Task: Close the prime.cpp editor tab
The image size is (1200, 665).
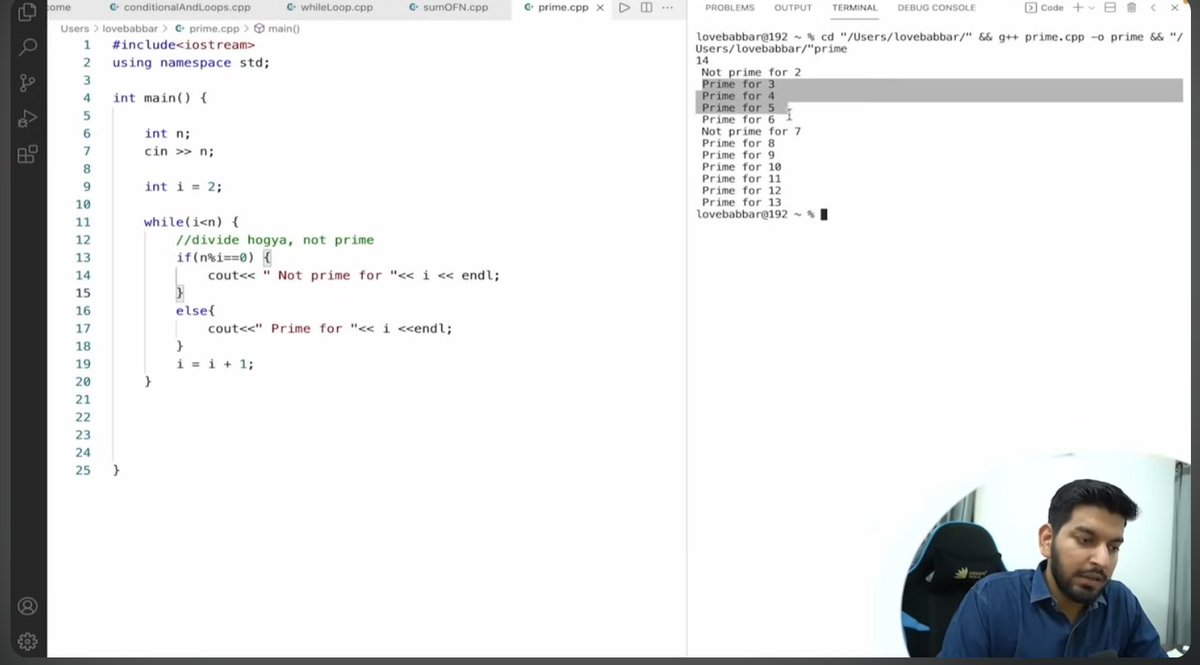Action: click(598, 8)
